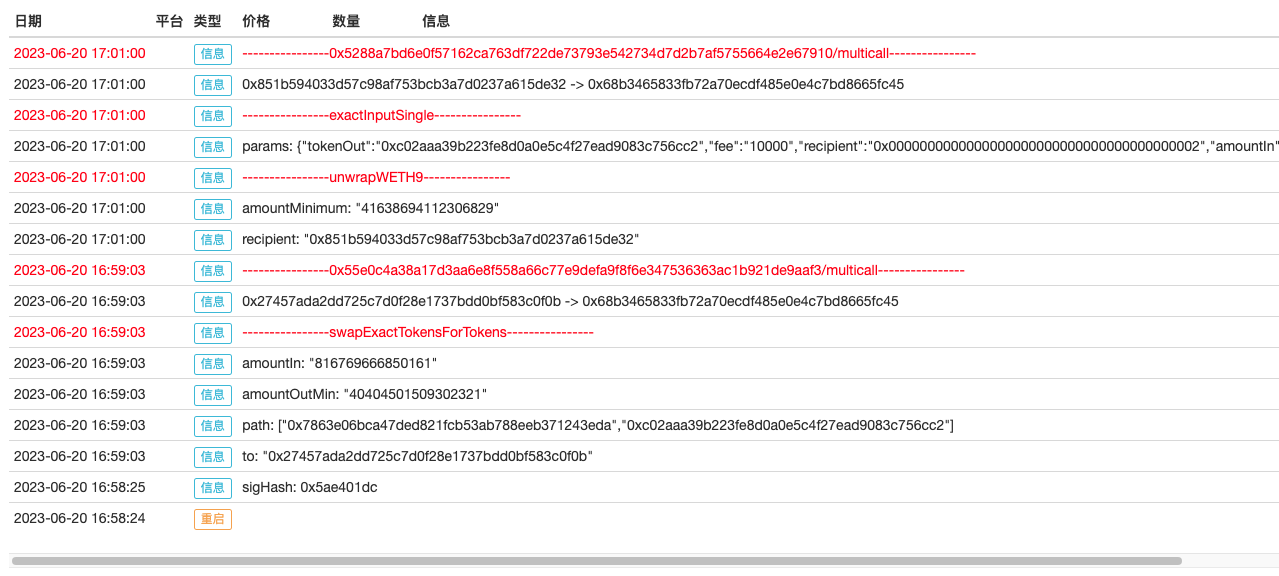Click the 信息 badge beside swapExactTokensForTokens heading
Viewport: 1279px width, 576px height.
point(212,333)
